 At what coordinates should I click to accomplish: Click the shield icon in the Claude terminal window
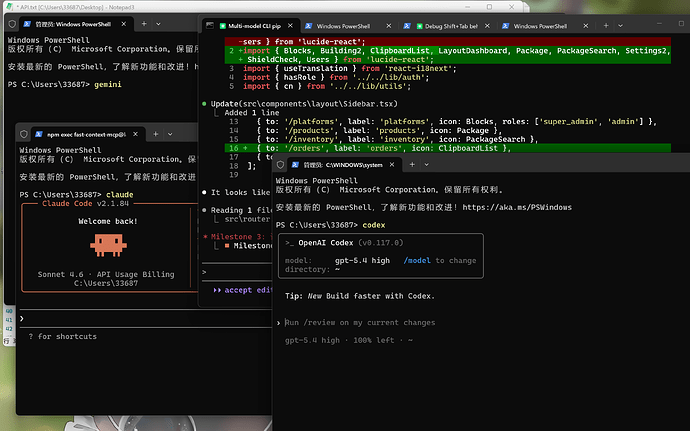coord(24,134)
